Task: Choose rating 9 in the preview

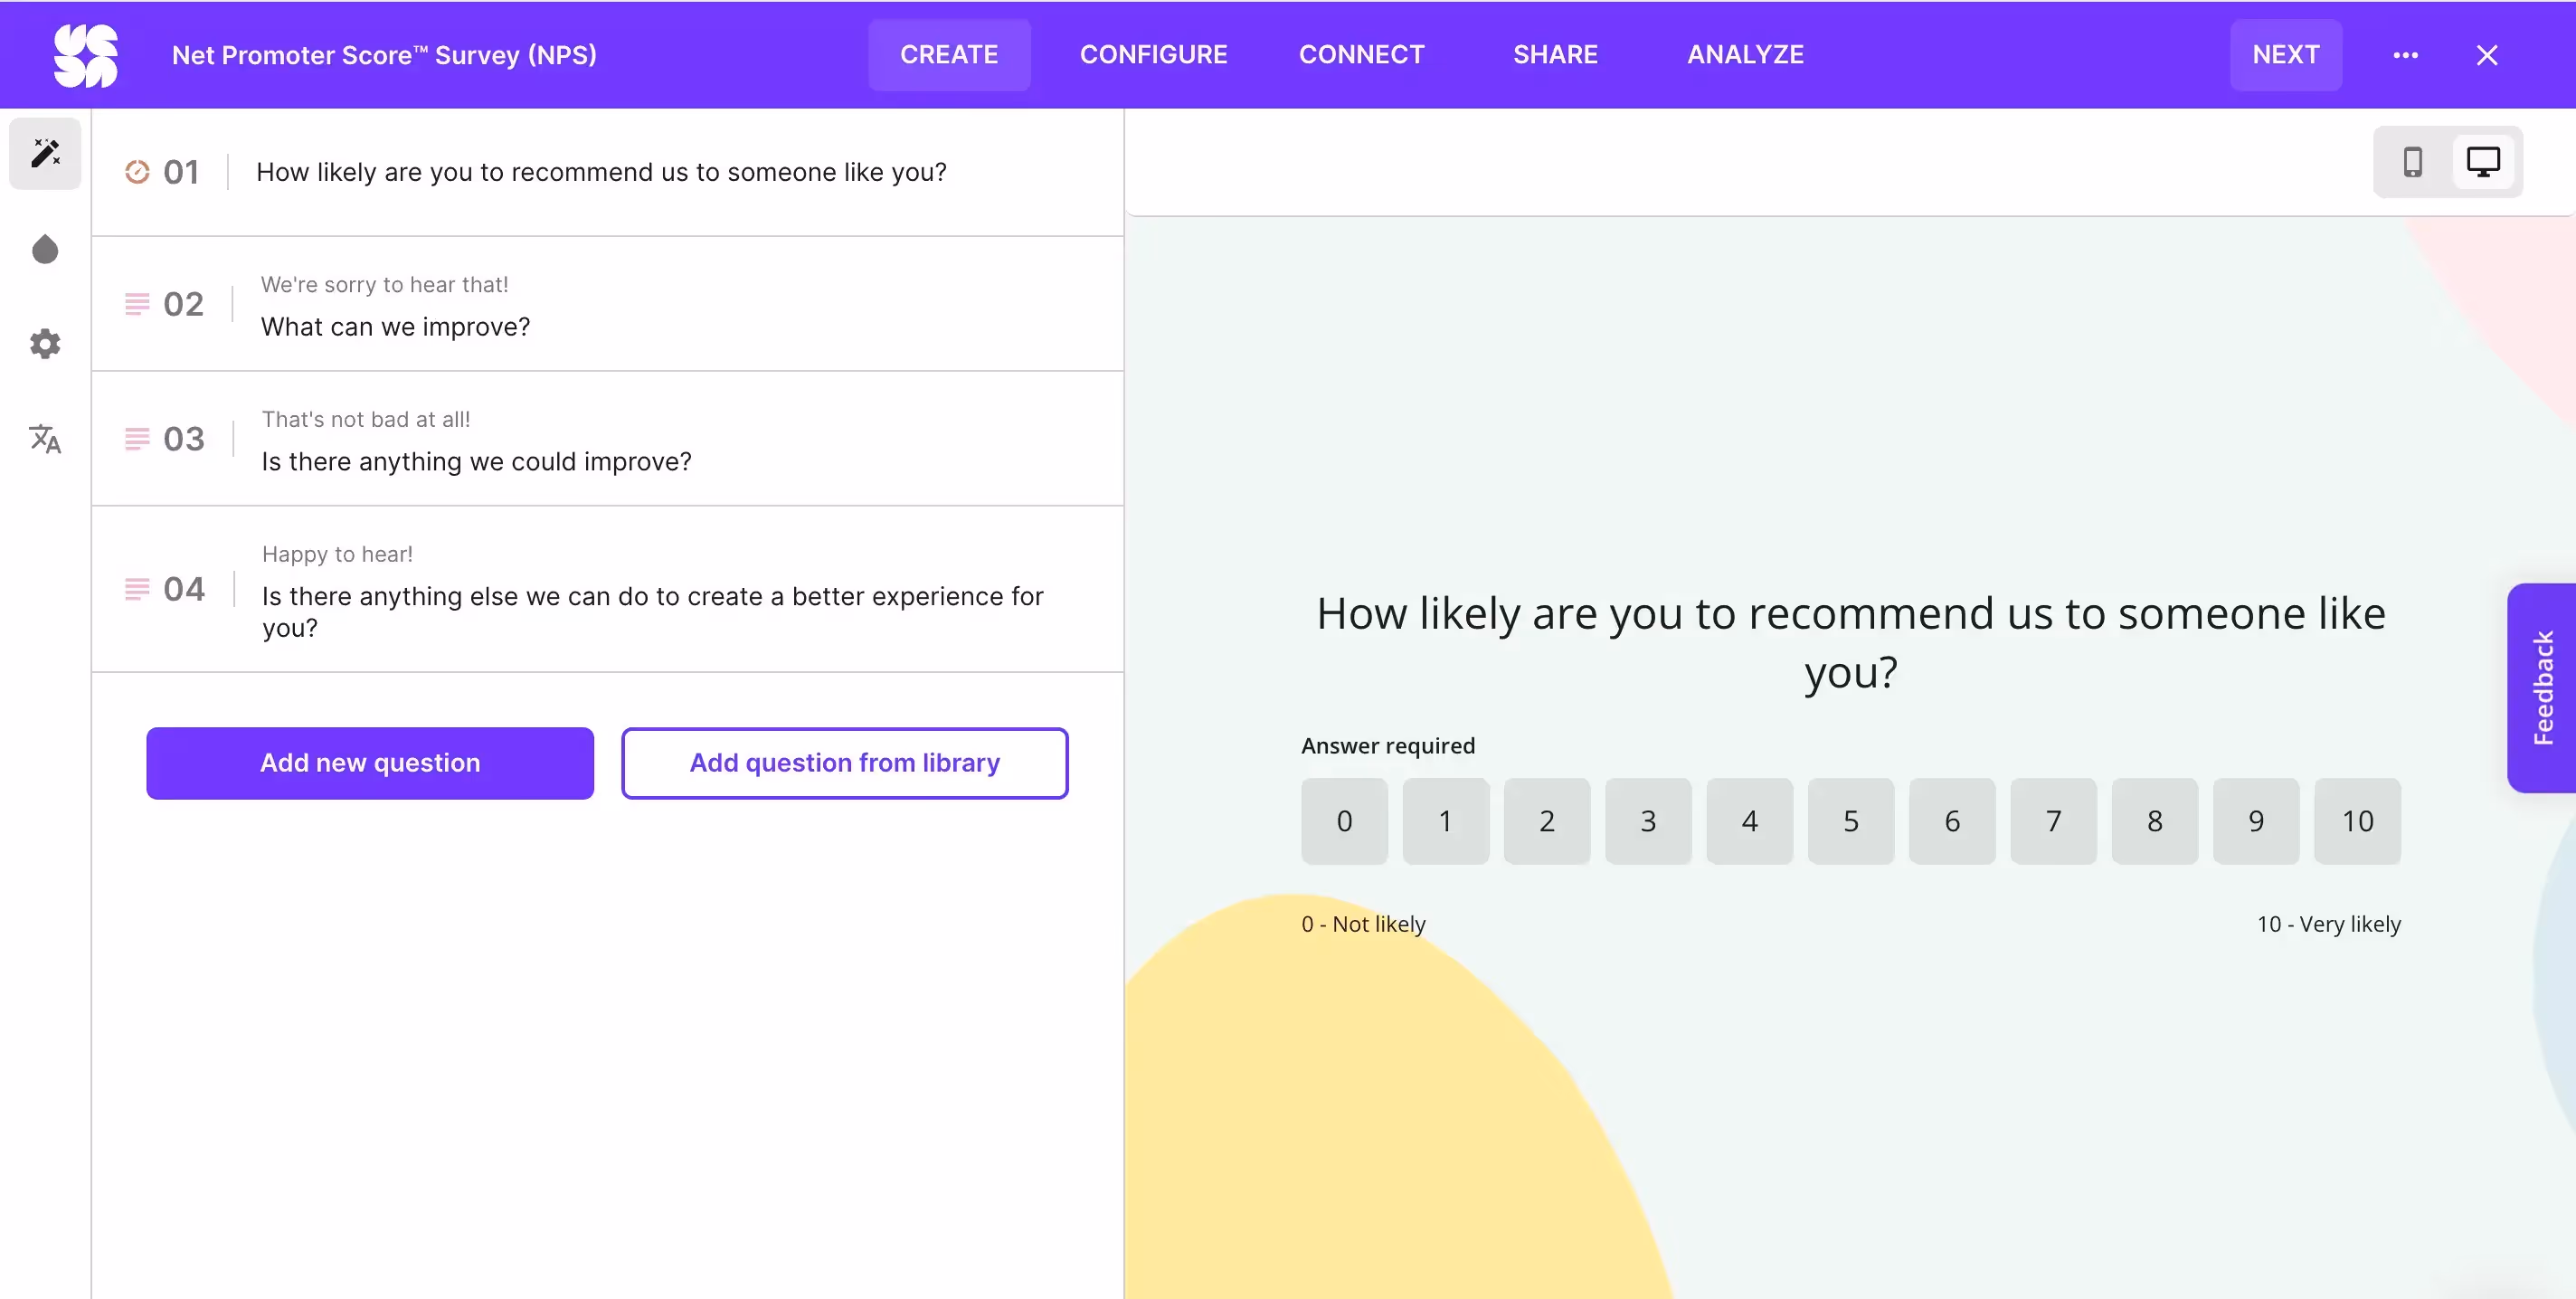Action: click(2256, 821)
